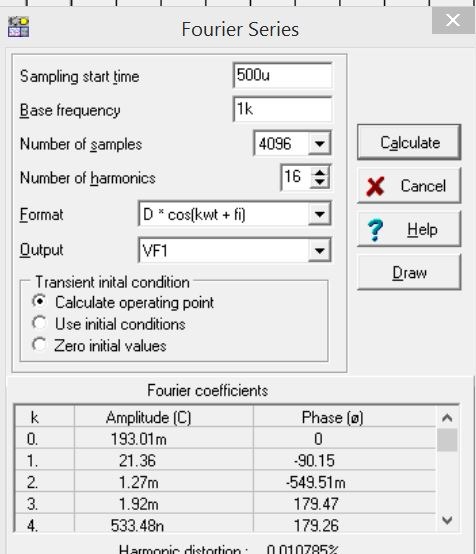Screen dimensions: 476x554
Task: Click the red X Cancel icon
Action: pyautogui.click(x=375, y=186)
